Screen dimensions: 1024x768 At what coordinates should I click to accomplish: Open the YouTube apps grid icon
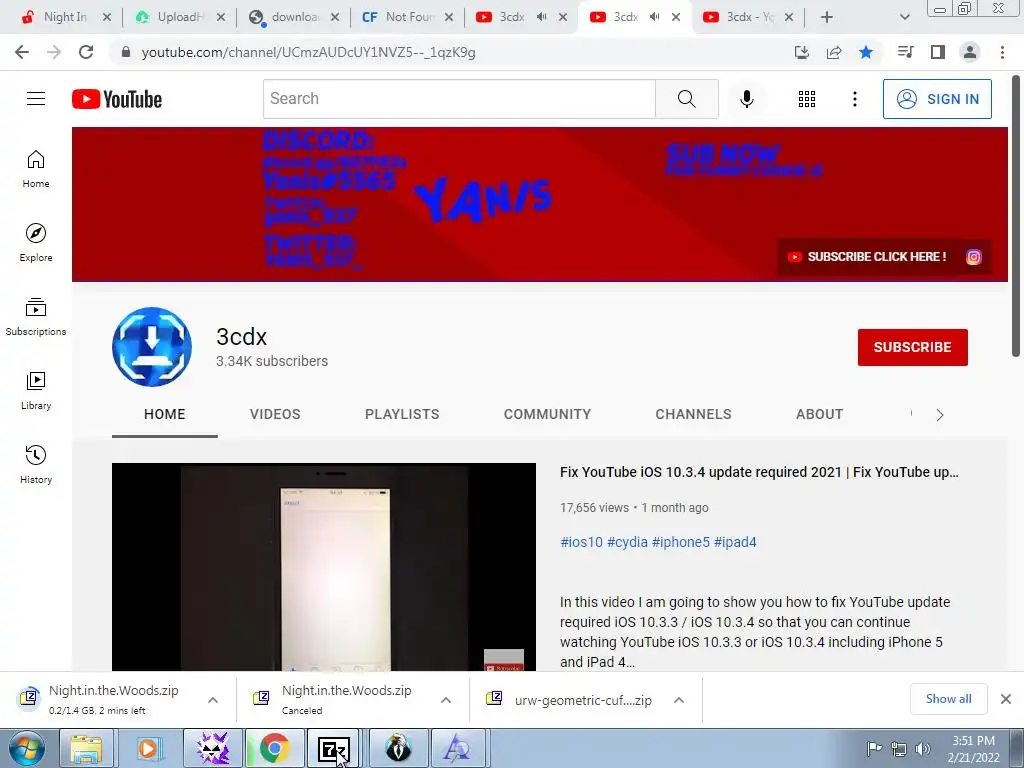point(807,99)
